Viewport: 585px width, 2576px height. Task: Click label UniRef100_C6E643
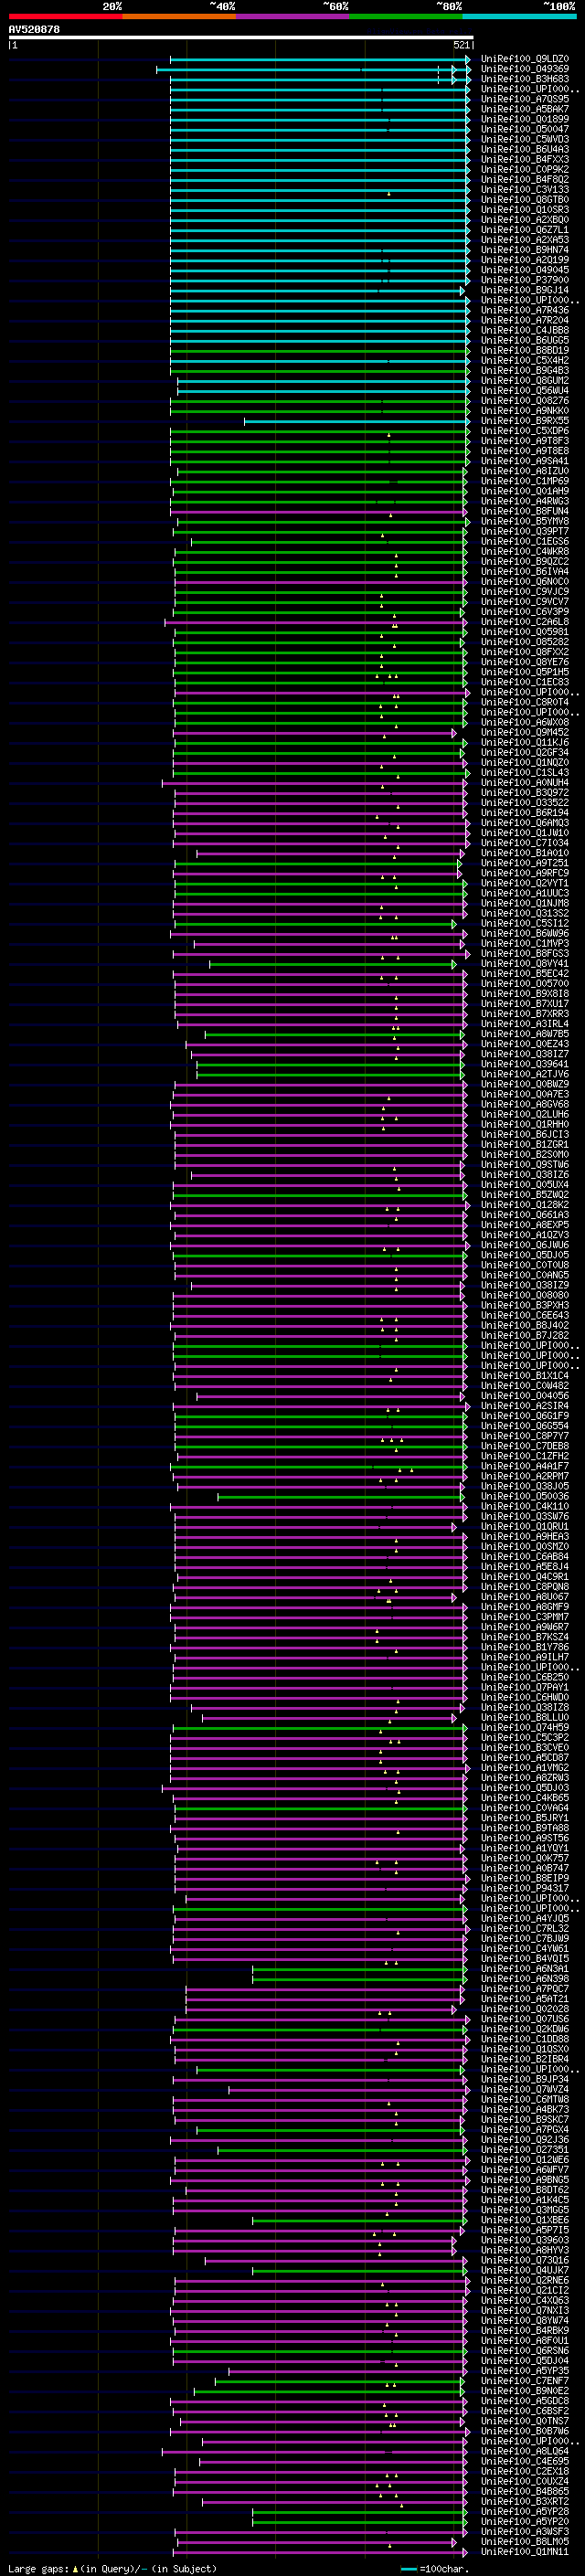click(x=525, y=1315)
